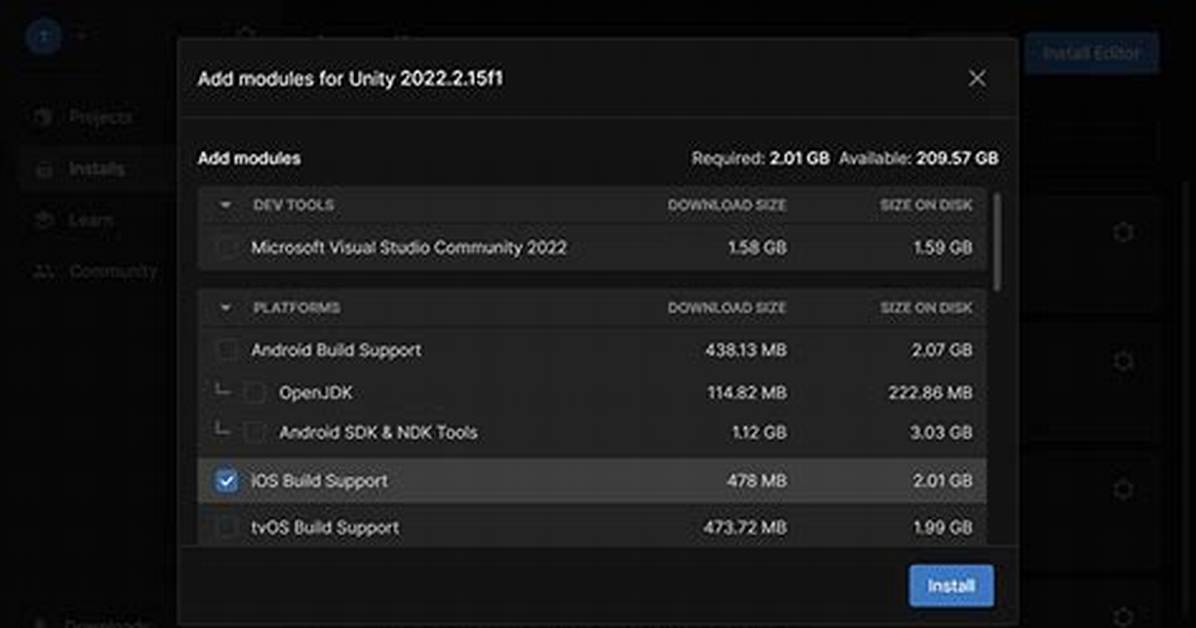1196x628 pixels.
Task: Click the DOWNLOAD SIZE header under DEV TOOLS
Action: point(727,205)
